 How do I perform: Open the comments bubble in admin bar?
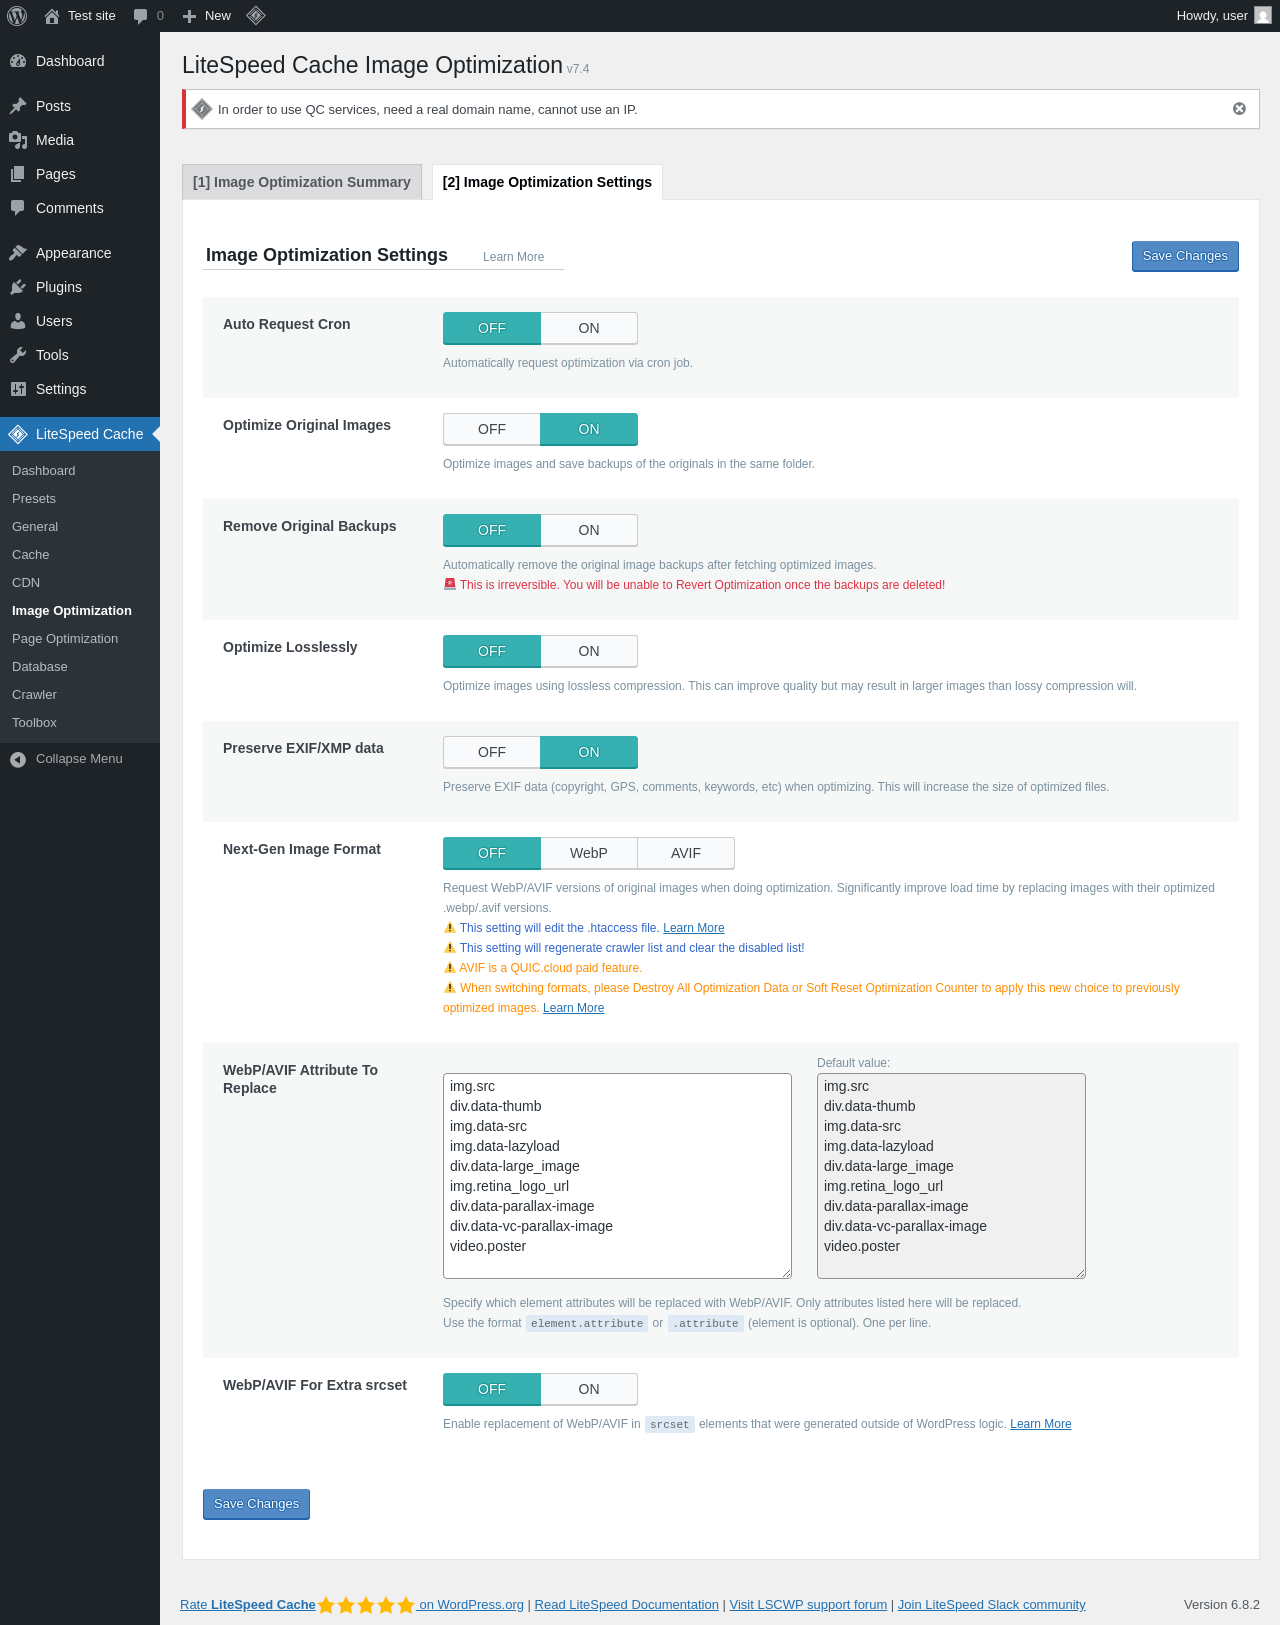[x=141, y=16]
